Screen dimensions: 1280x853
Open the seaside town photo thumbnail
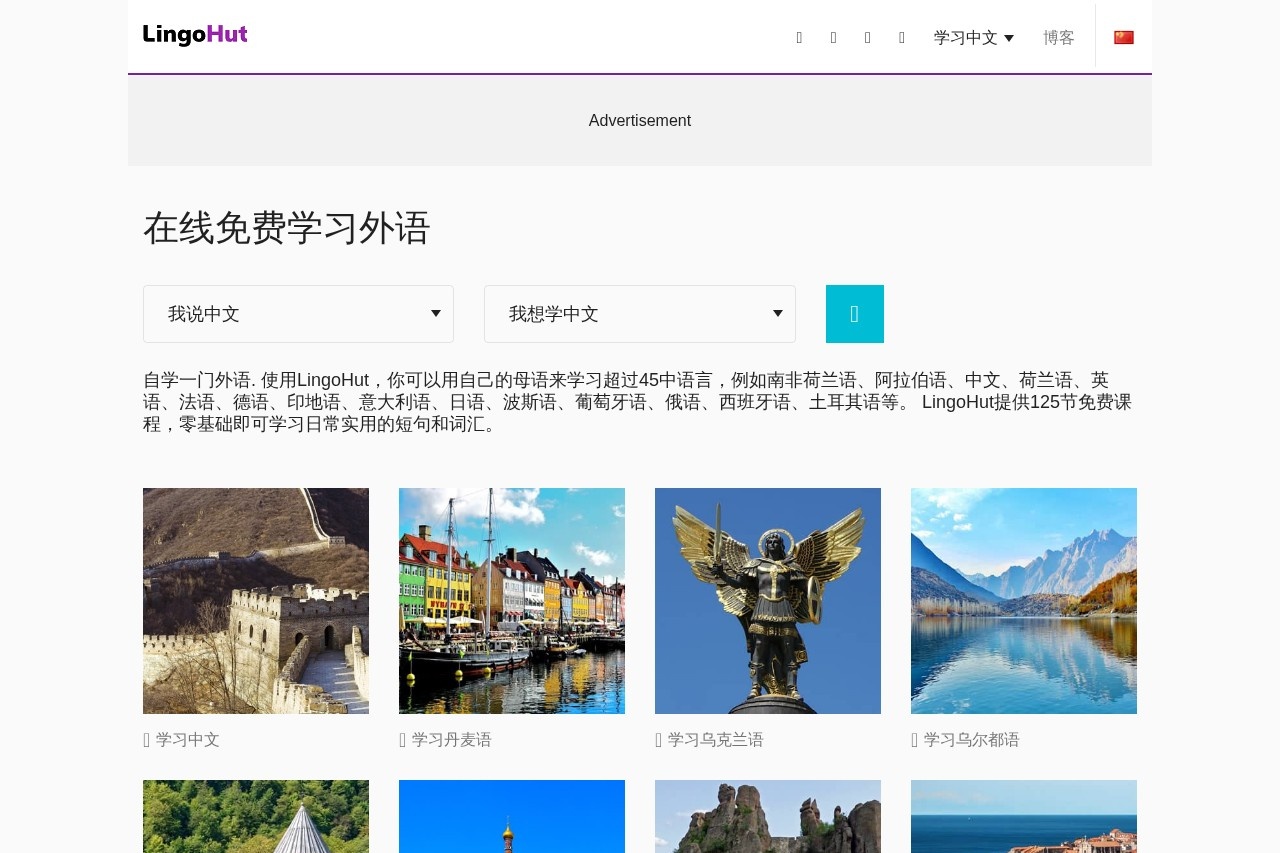point(1024,816)
